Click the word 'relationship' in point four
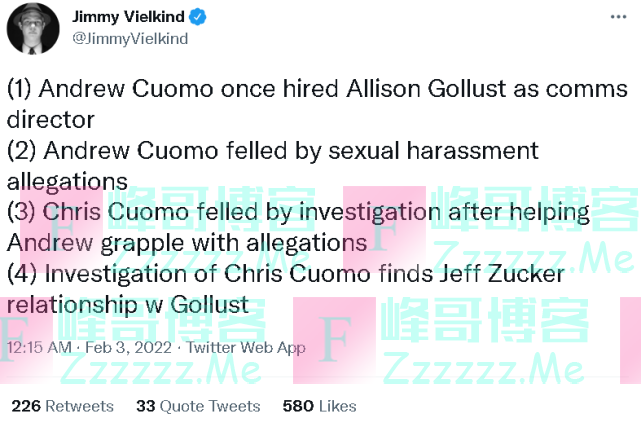This screenshot has width=641, height=427. (x=80, y=303)
